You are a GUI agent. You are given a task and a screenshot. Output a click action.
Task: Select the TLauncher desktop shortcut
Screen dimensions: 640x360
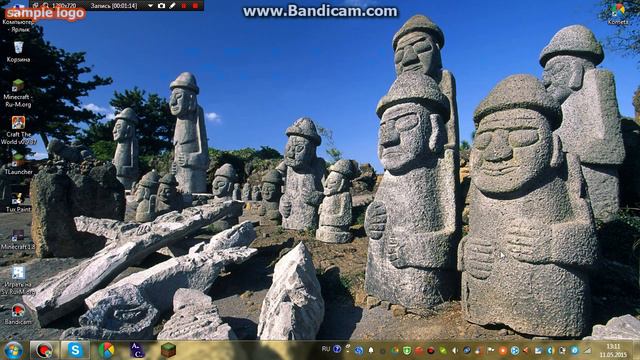pos(18,164)
